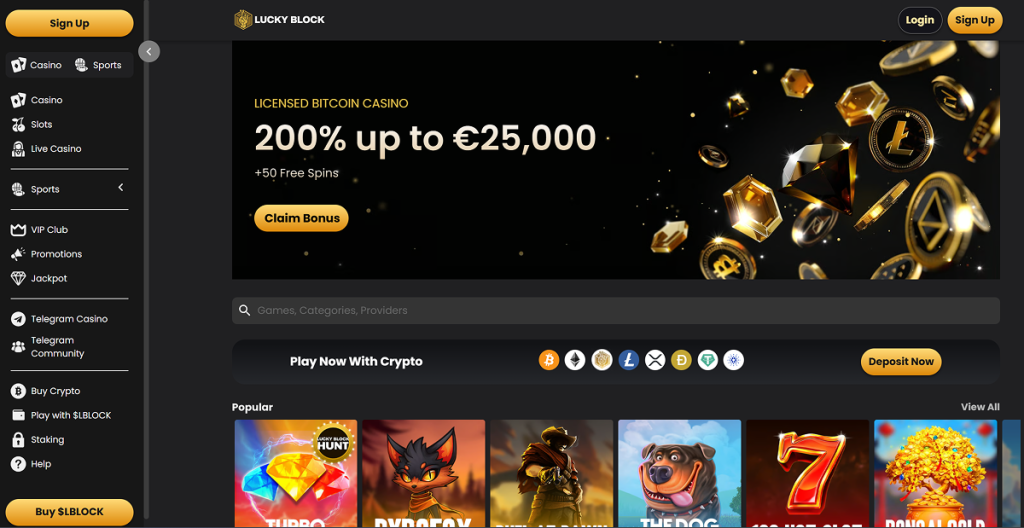Select the Tether coin icon
This screenshot has height=528, width=1024.
(x=707, y=360)
